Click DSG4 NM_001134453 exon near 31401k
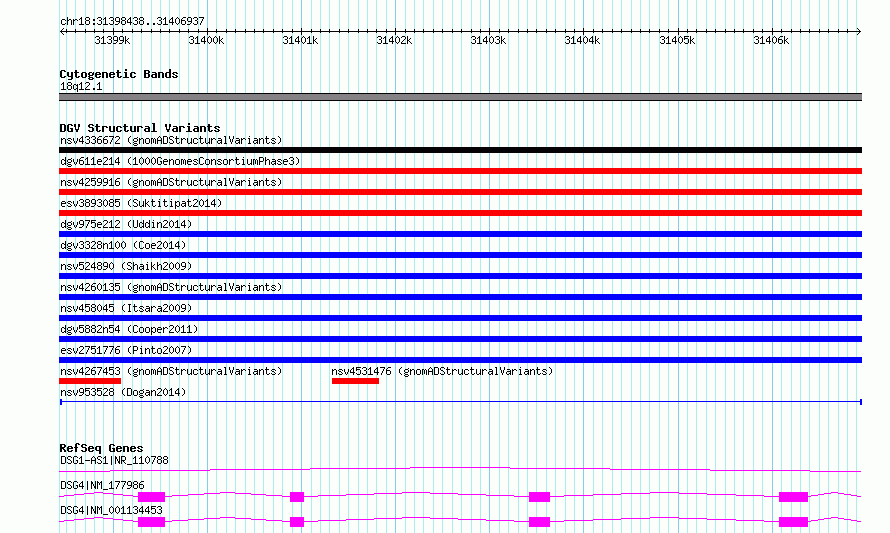Viewport: 890px width, 533px height. [297, 522]
